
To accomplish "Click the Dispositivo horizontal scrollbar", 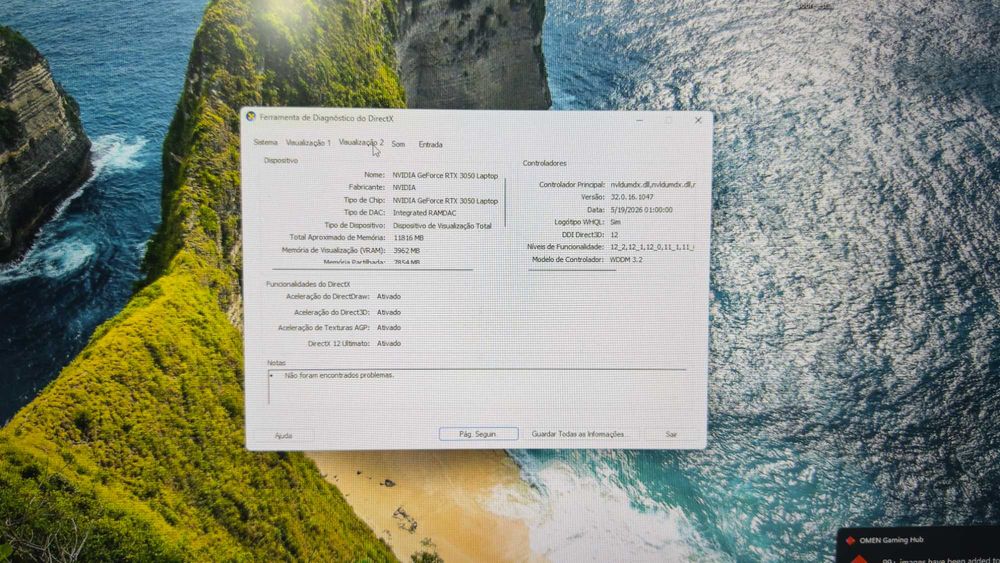I will [x=372, y=270].
